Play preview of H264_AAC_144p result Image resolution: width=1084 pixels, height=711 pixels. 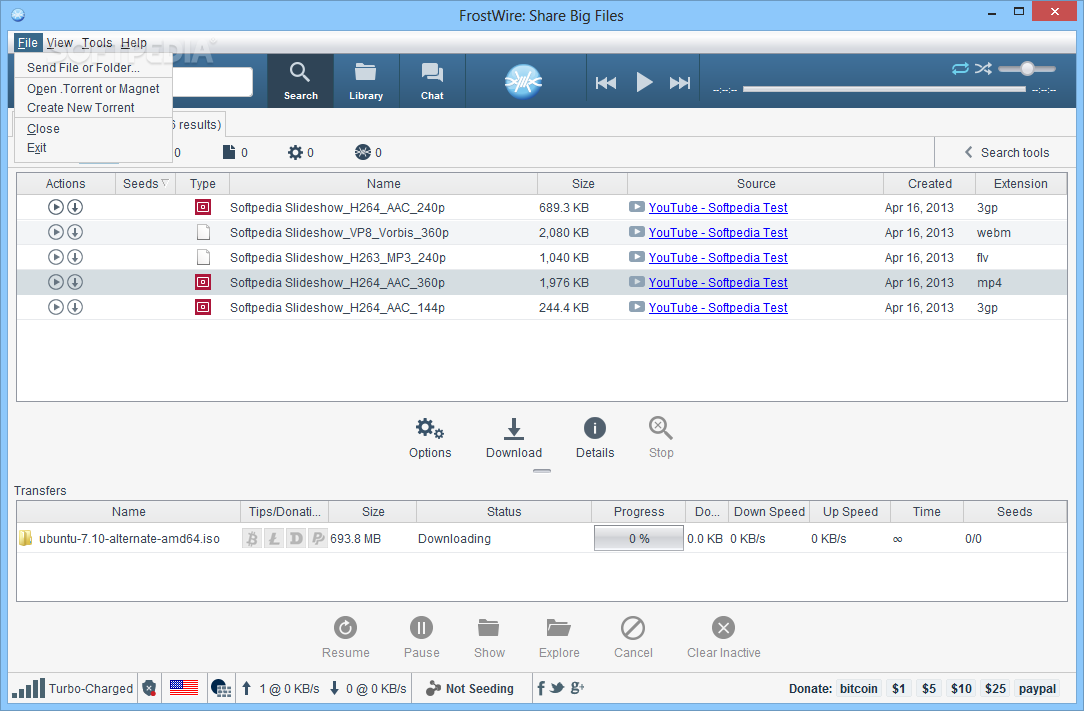point(56,307)
